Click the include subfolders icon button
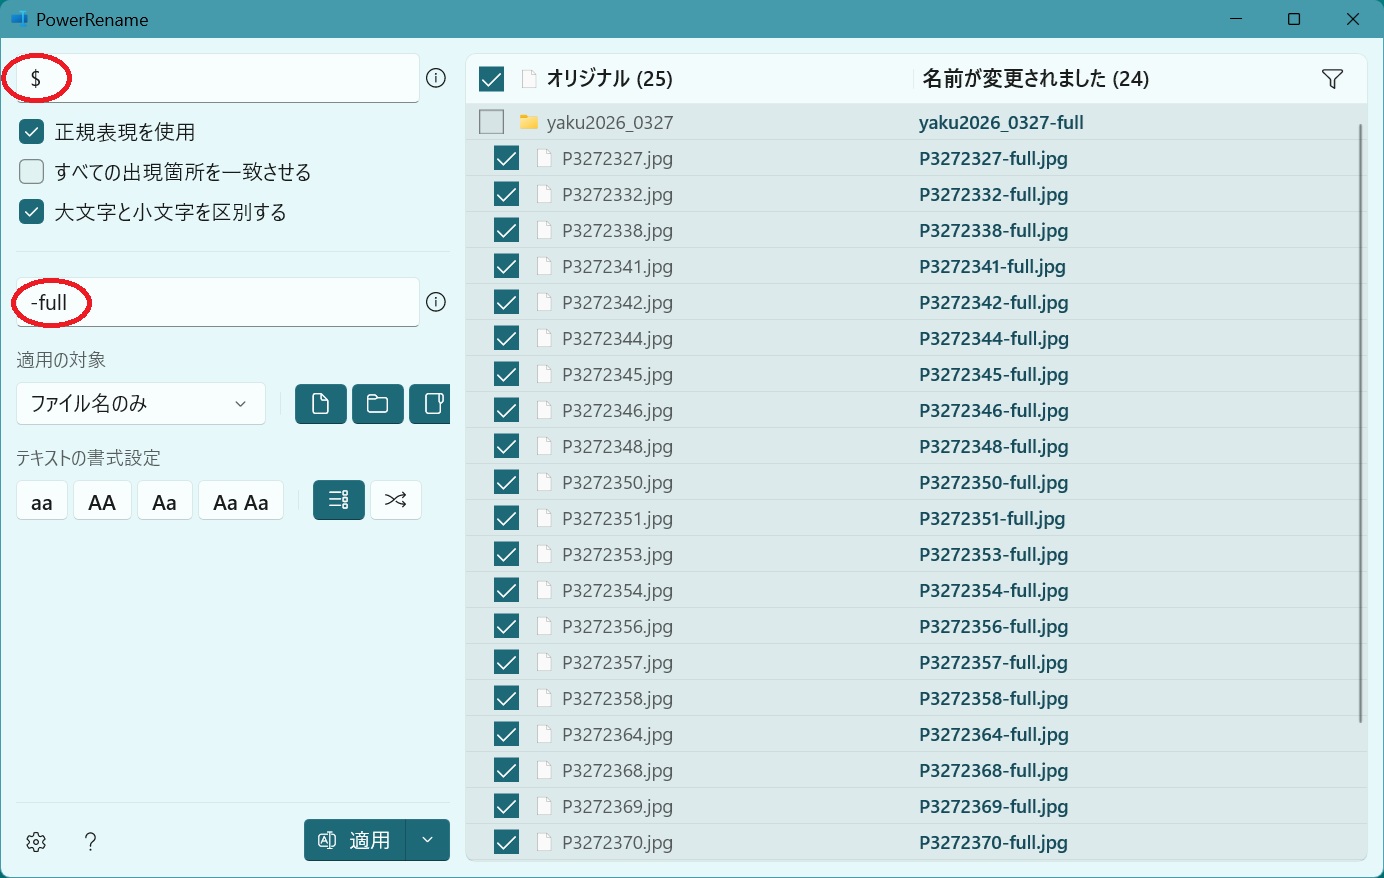Image resolution: width=1384 pixels, height=878 pixels. tap(431, 404)
